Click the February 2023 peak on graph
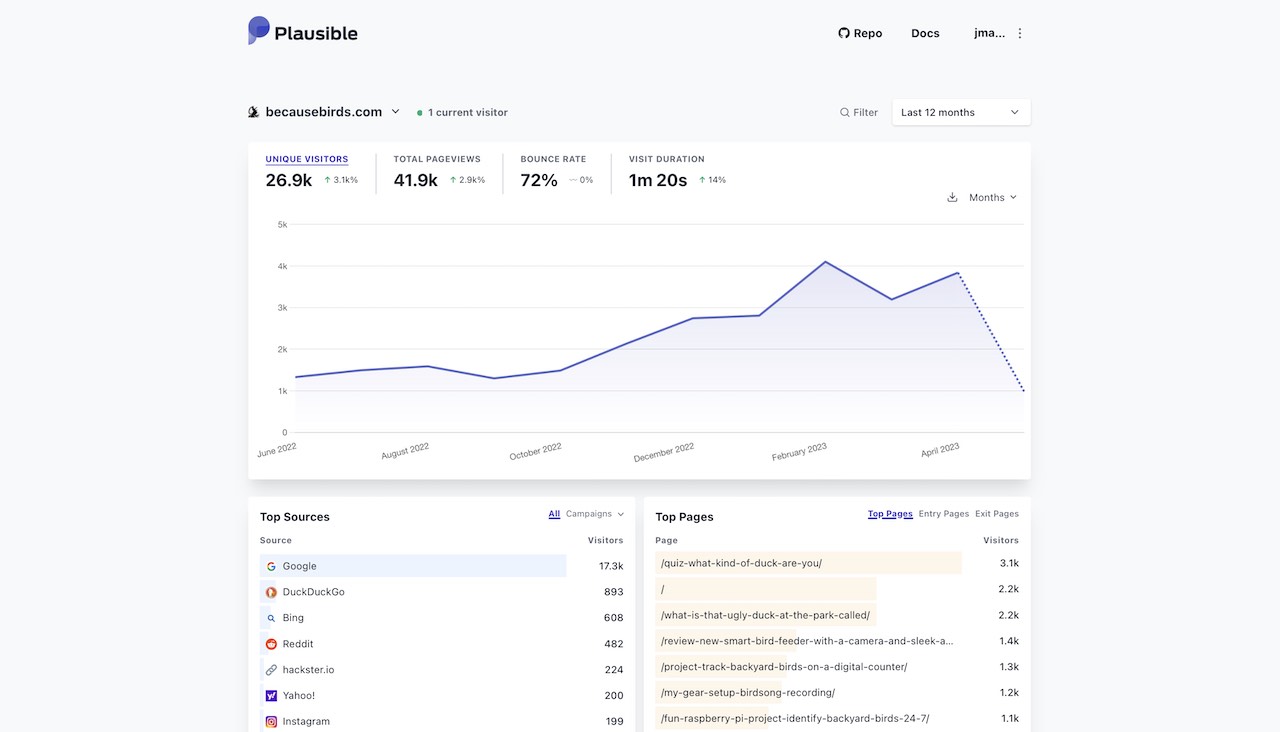Screen dimensions: 1280x732 [x=825, y=262]
